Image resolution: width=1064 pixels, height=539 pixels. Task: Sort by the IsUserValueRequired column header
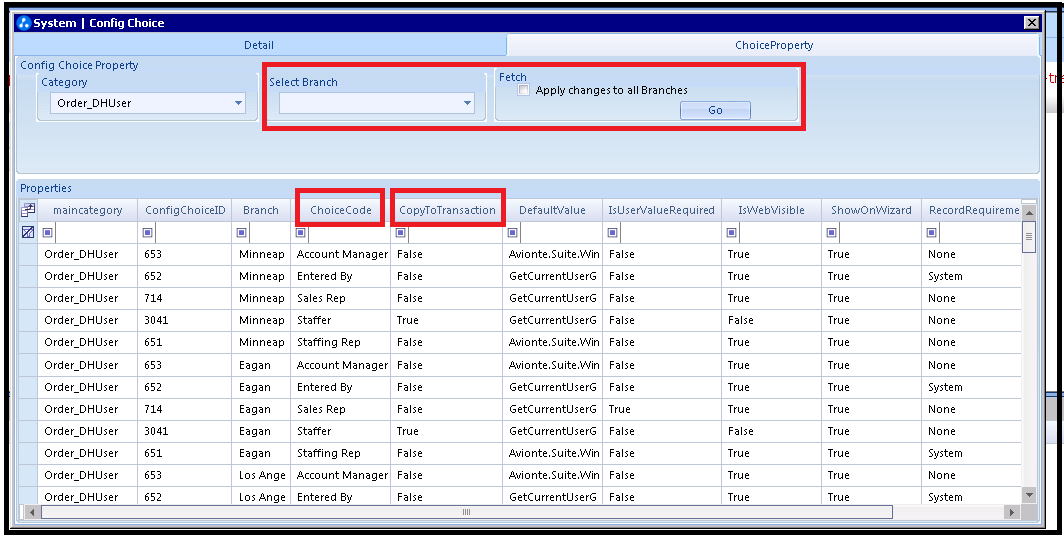coord(662,210)
